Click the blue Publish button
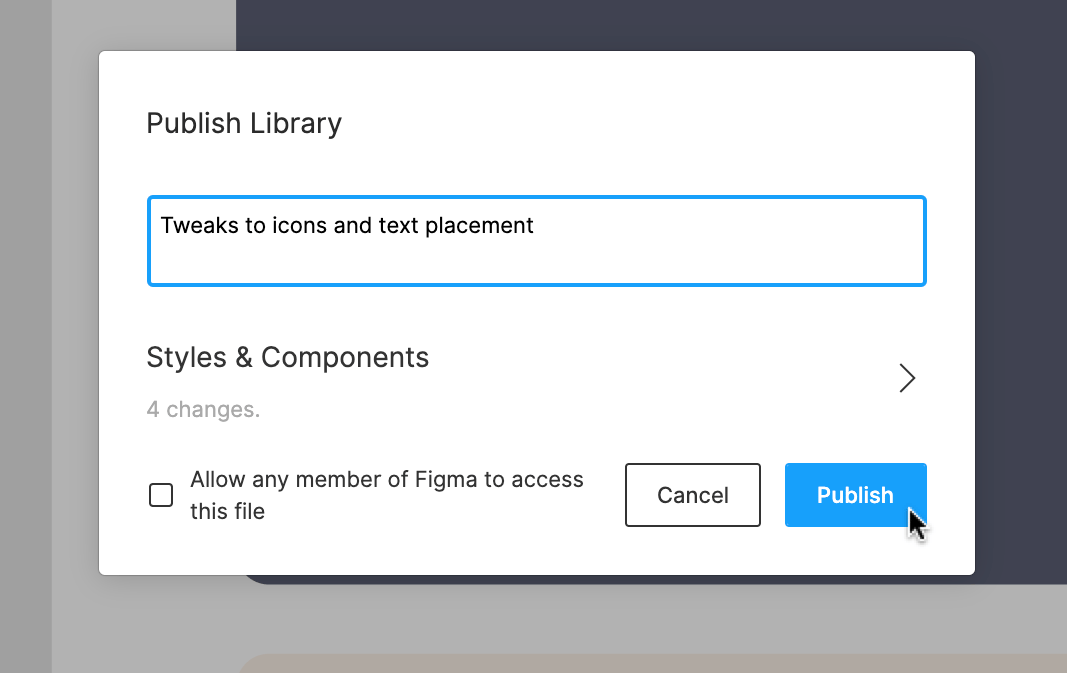 point(855,495)
